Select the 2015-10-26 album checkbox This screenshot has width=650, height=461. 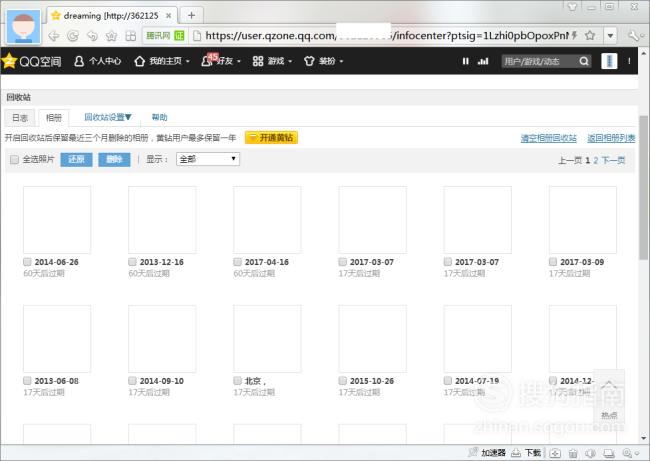tap(343, 381)
